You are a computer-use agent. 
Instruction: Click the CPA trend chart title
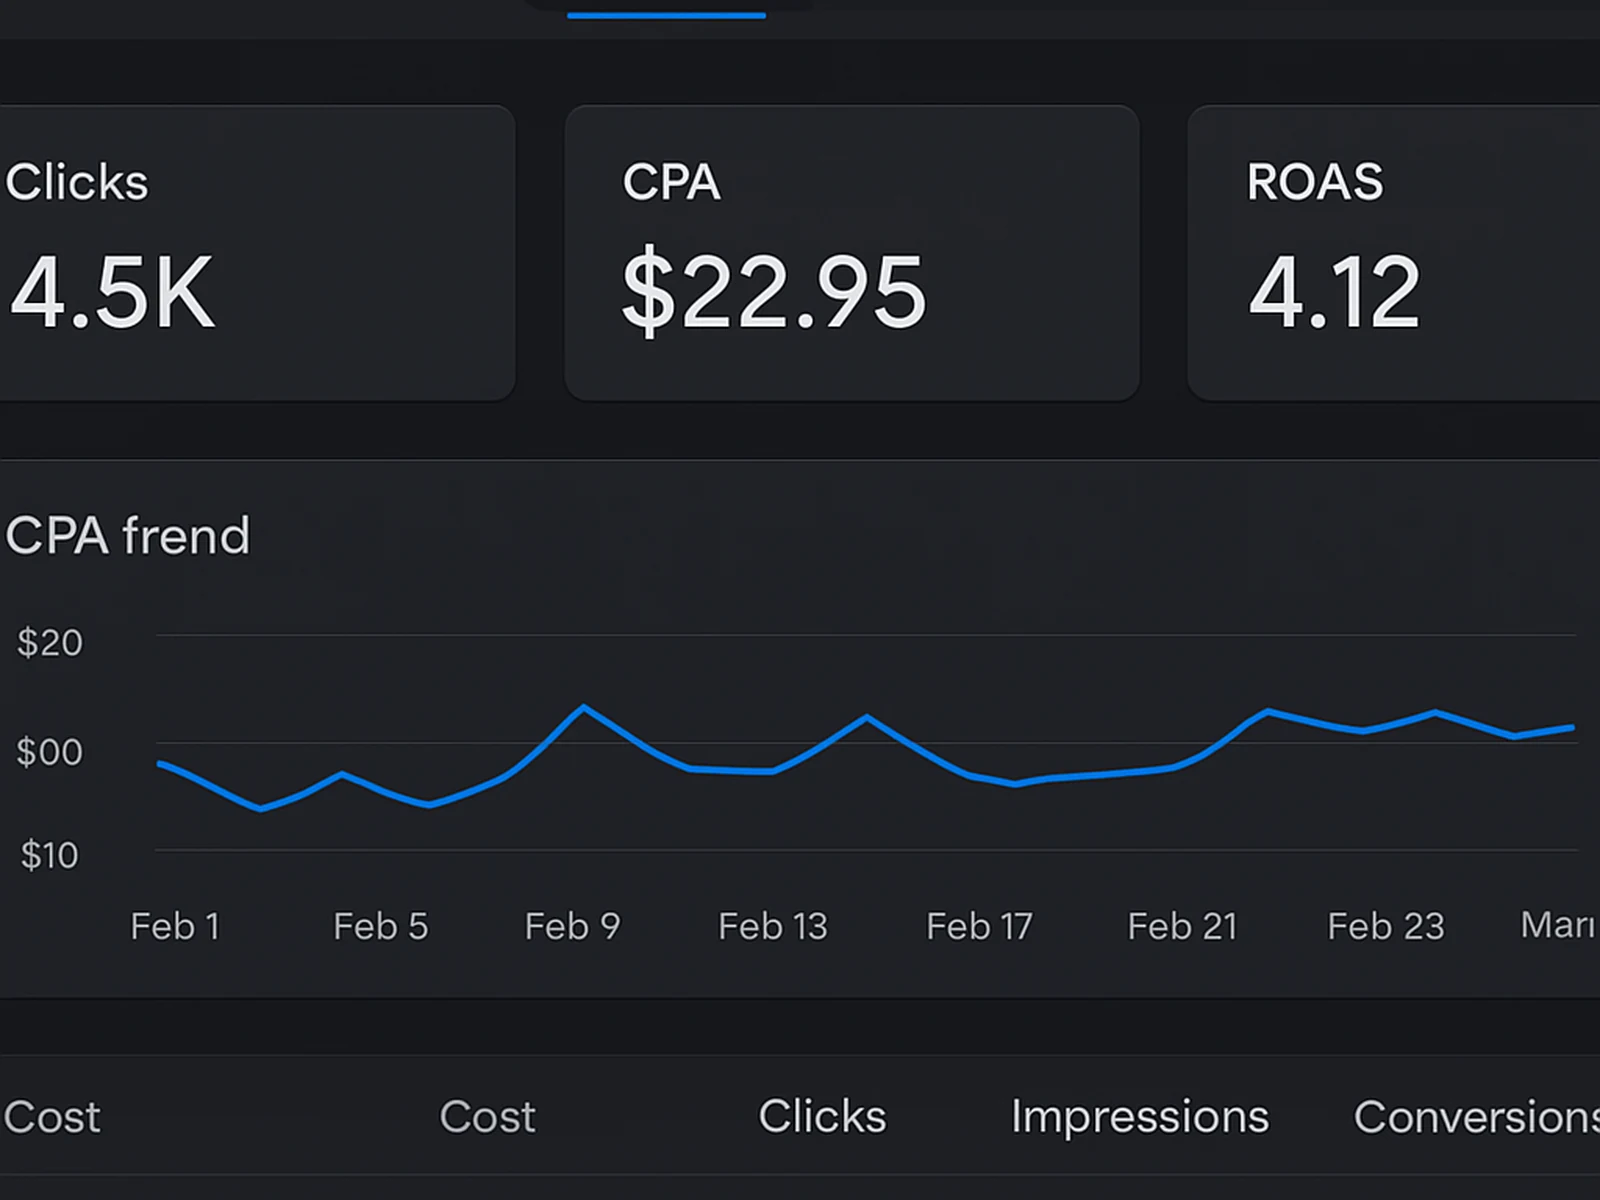pos(128,536)
